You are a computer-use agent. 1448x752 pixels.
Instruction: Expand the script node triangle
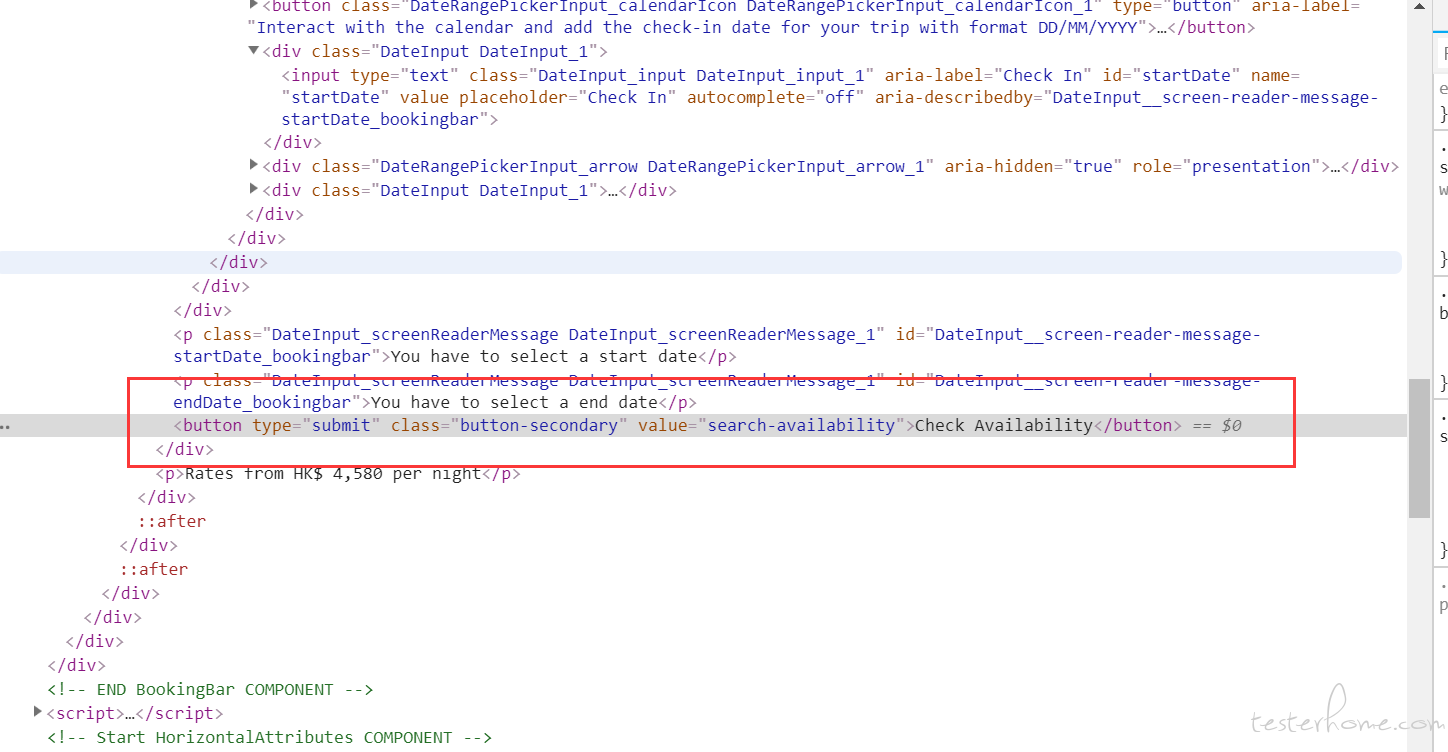point(38,713)
